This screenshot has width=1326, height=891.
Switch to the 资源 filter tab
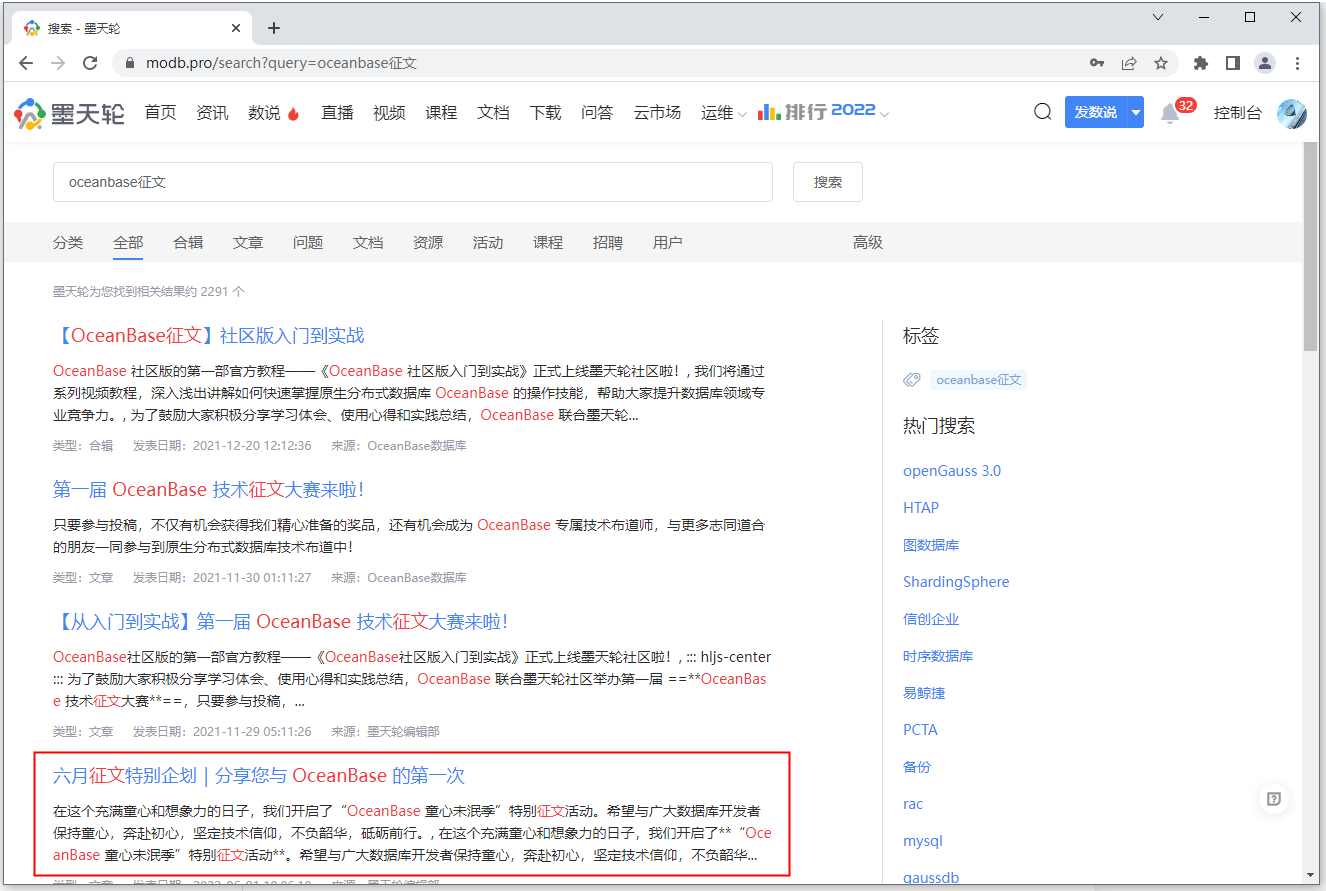point(428,243)
